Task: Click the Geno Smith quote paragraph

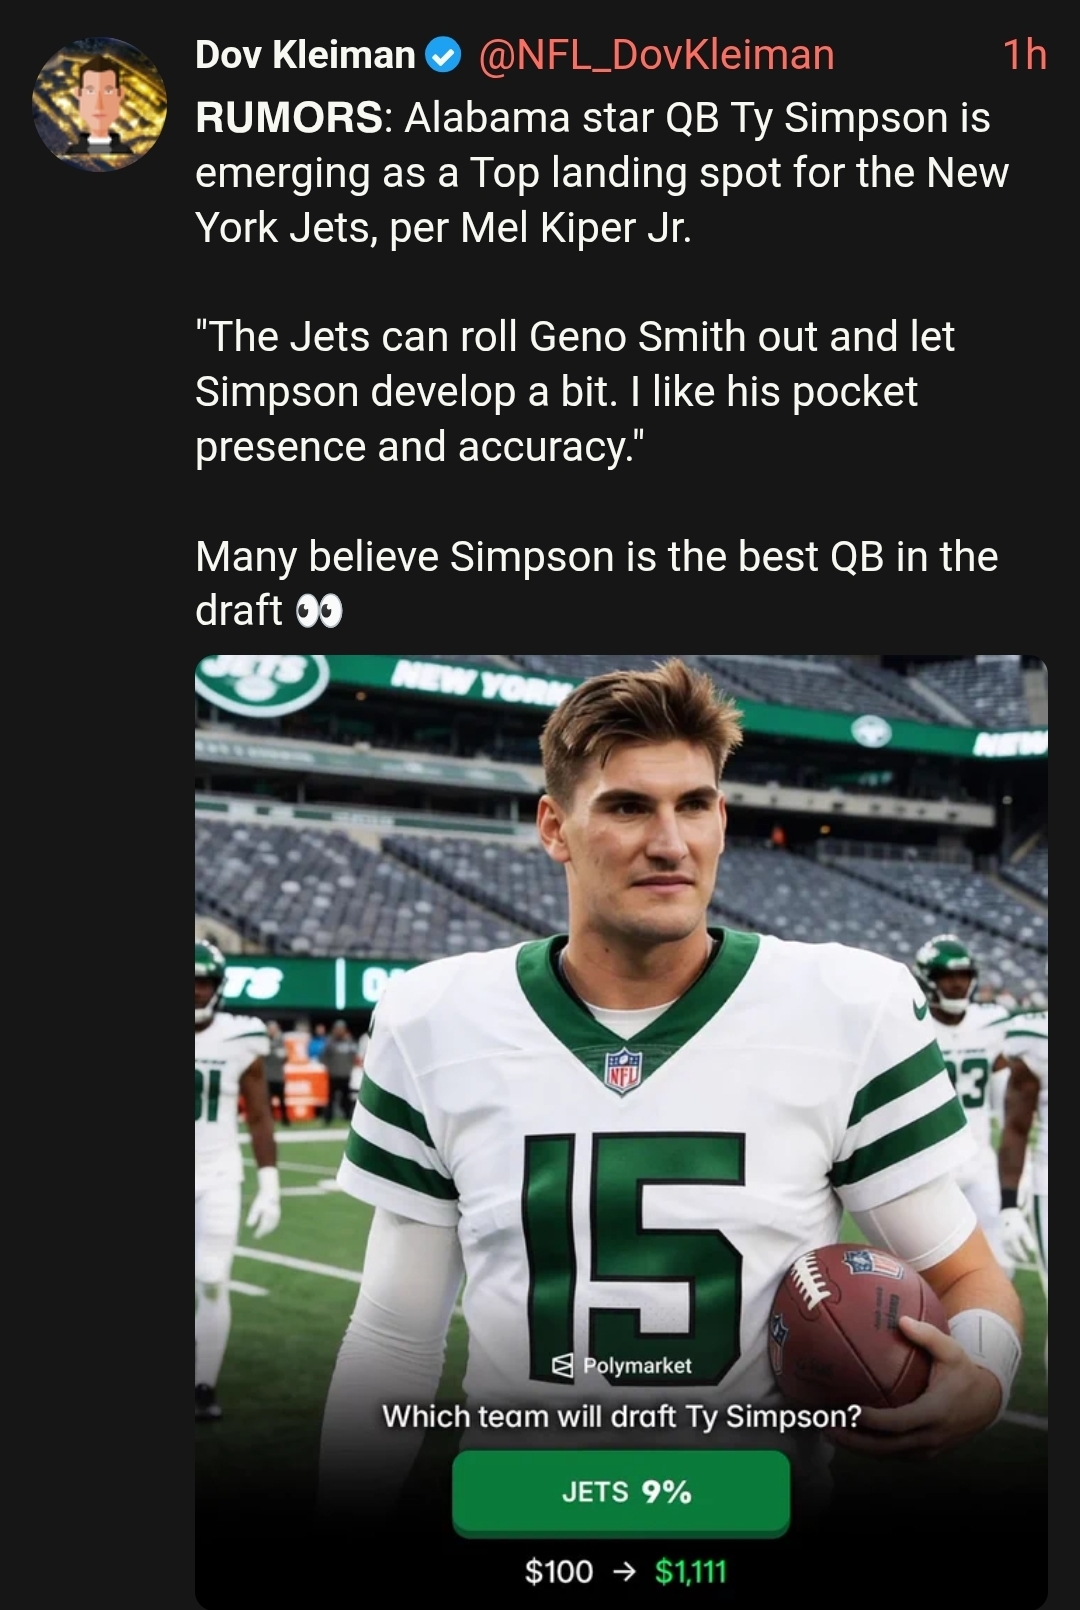Action: (575, 392)
